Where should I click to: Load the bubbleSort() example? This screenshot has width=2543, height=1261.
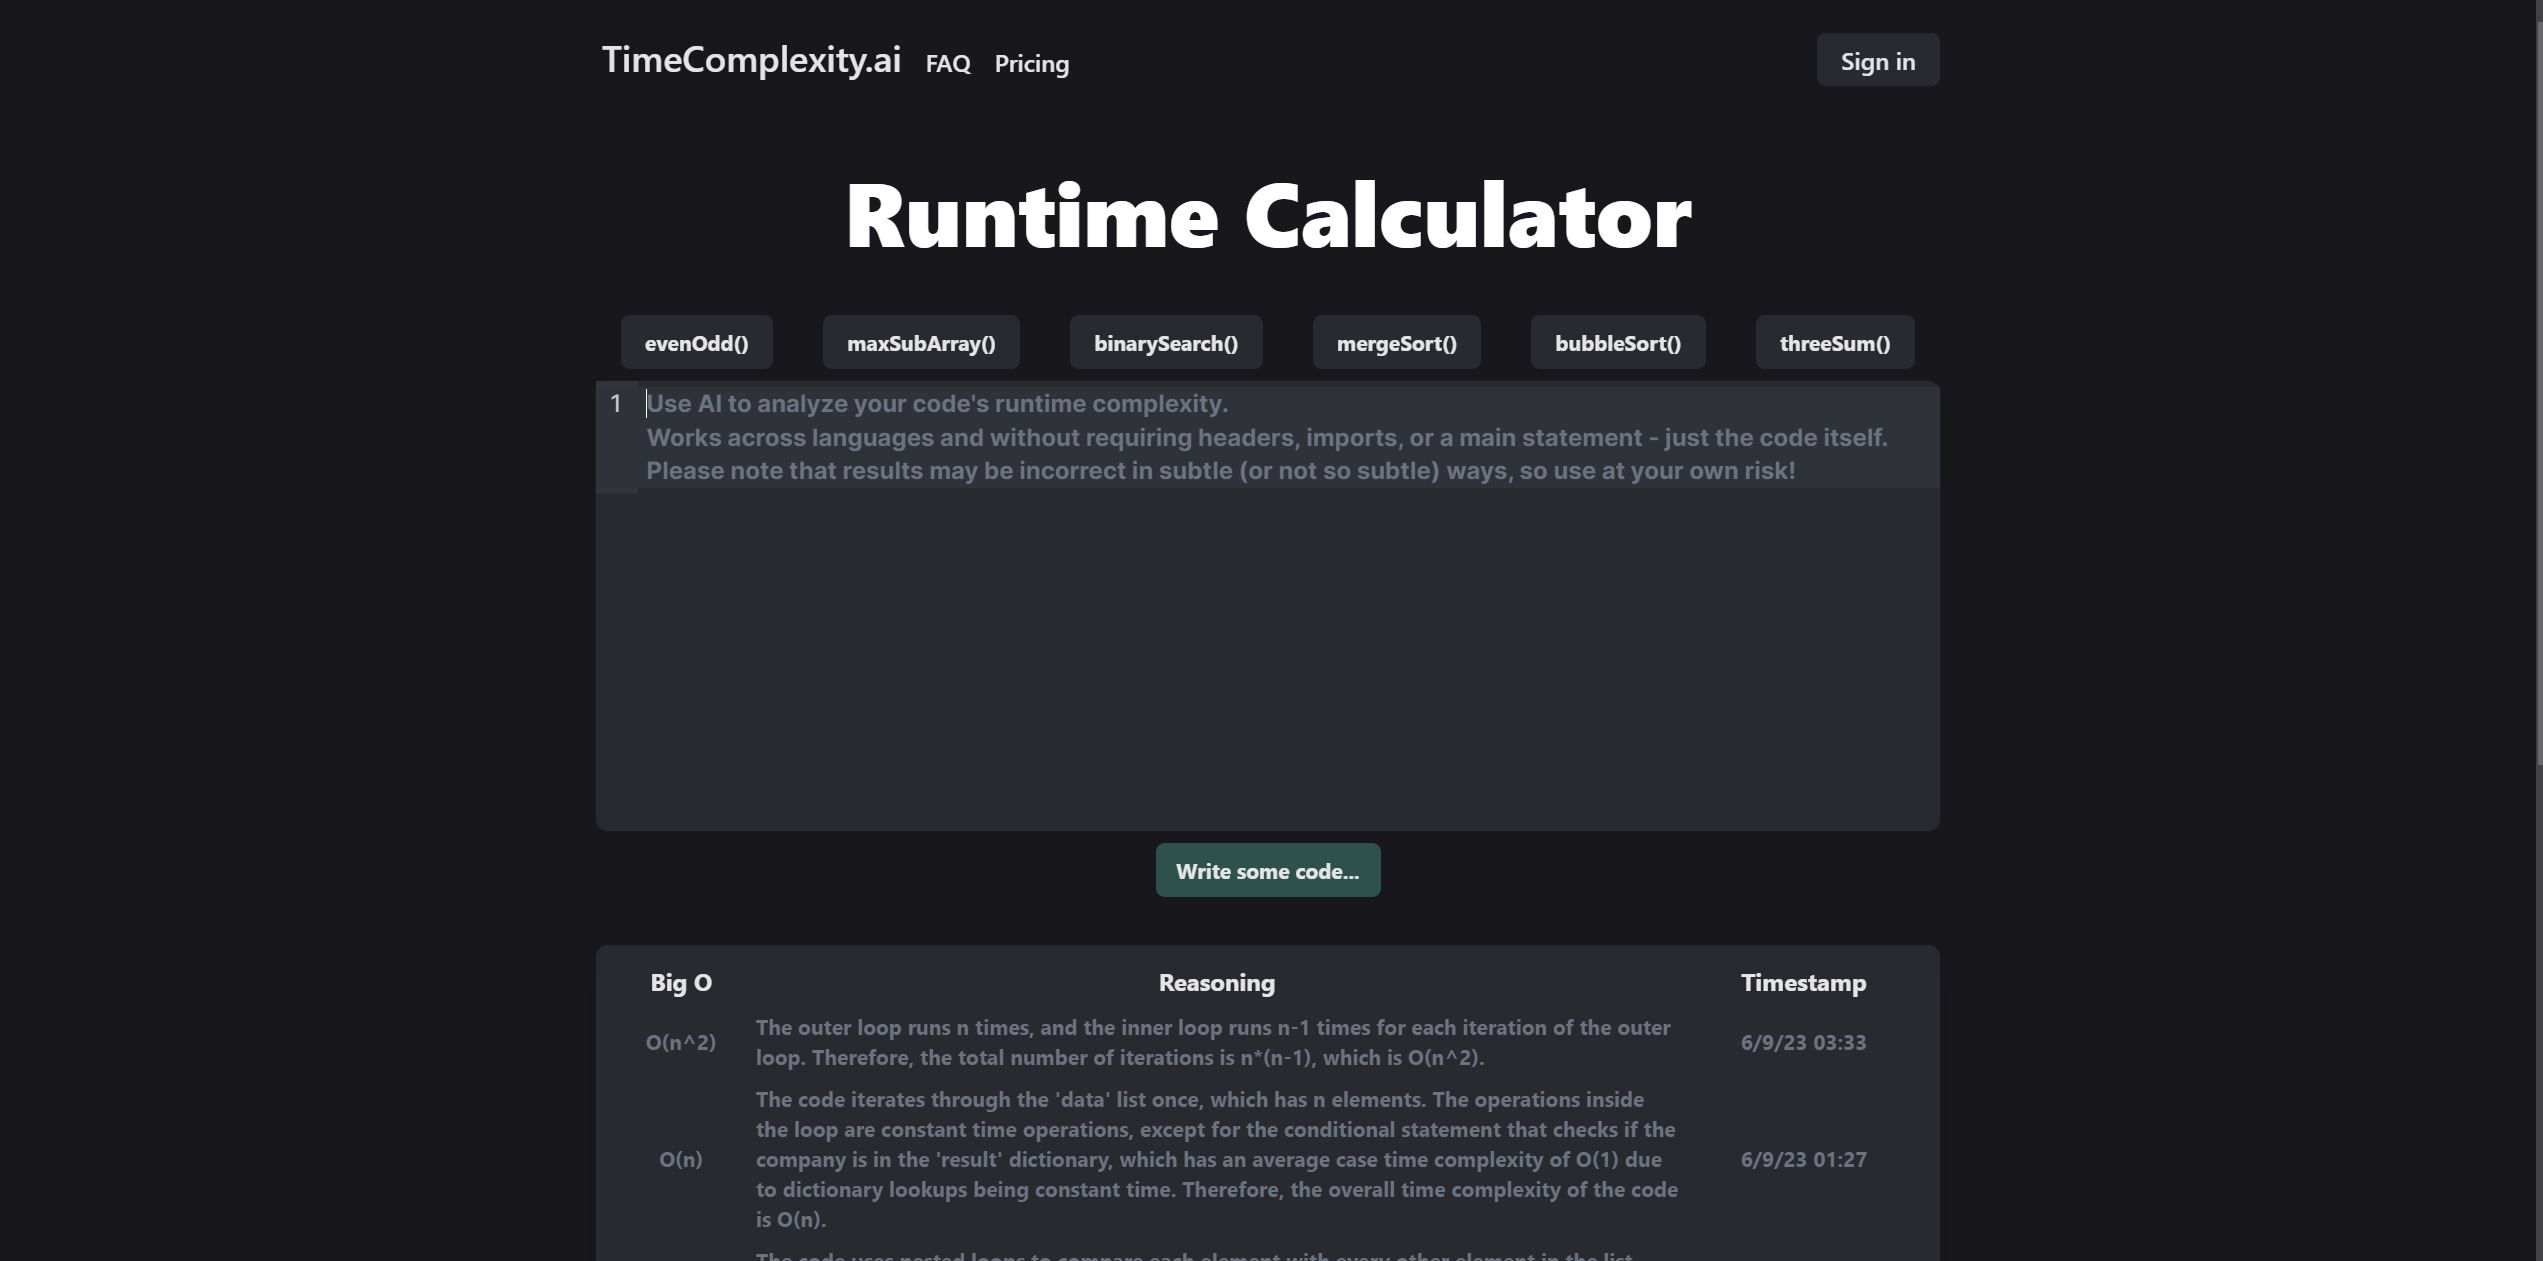(x=1617, y=342)
